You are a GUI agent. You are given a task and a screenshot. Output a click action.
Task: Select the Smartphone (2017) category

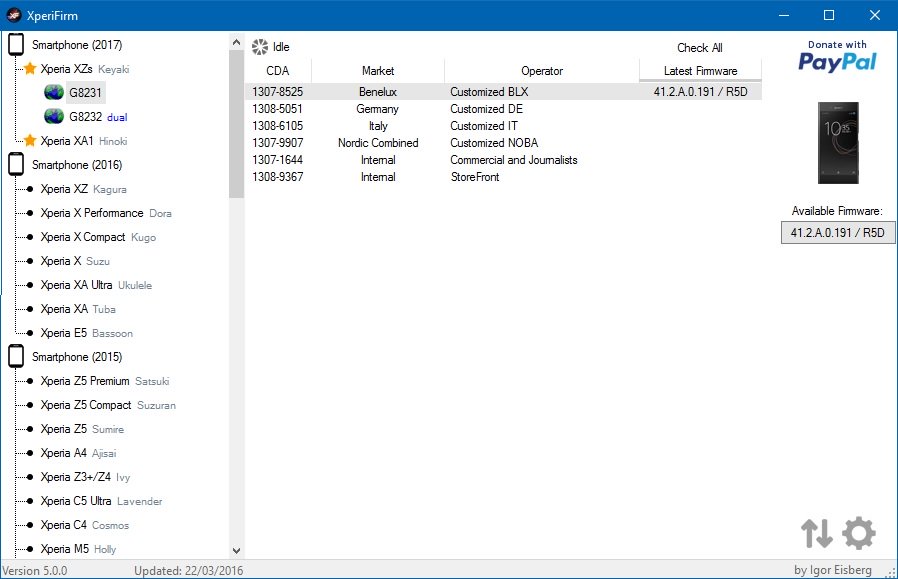coord(77,45)
